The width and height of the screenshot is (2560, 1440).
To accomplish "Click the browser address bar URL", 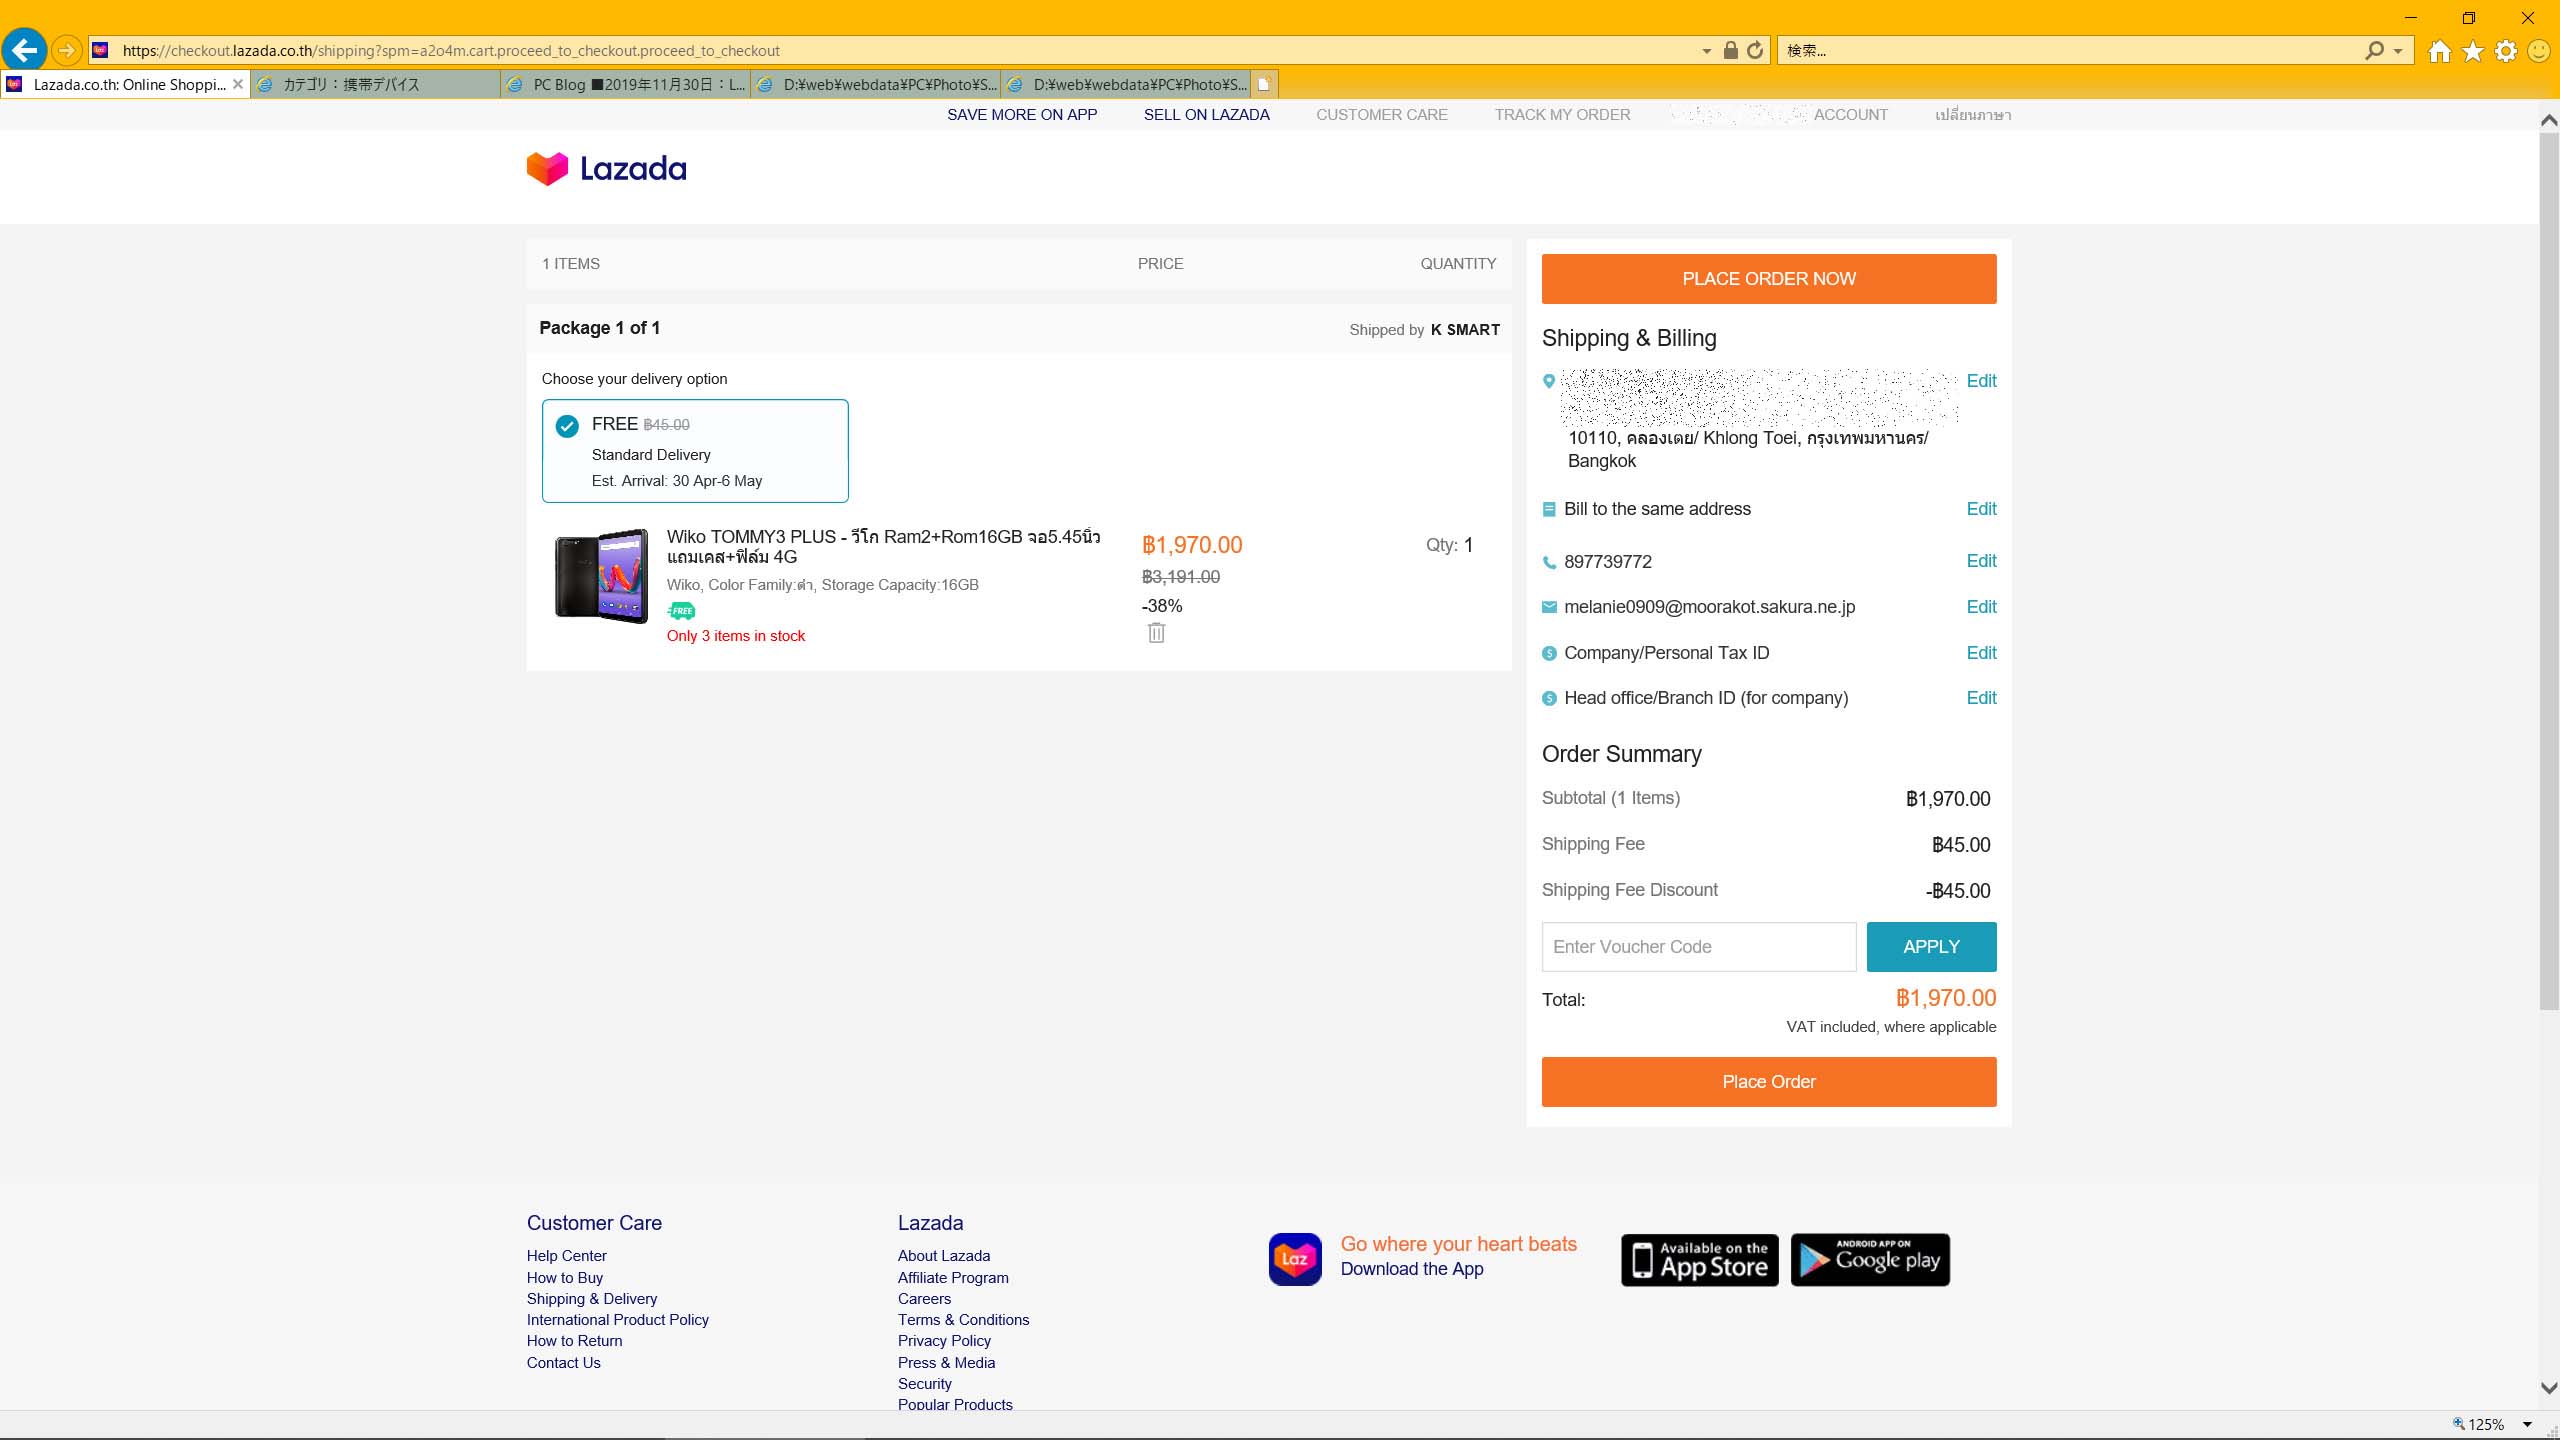I will tap(900, 51).
